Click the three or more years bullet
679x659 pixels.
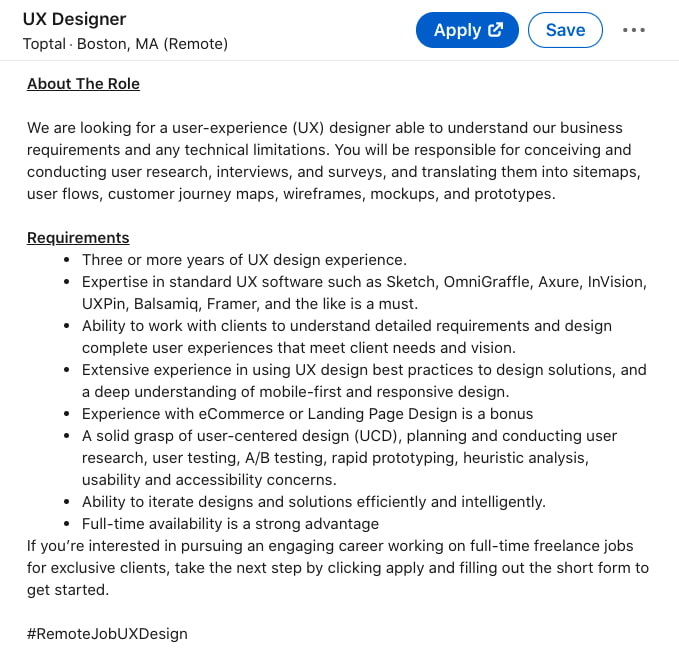pos(244,260)
